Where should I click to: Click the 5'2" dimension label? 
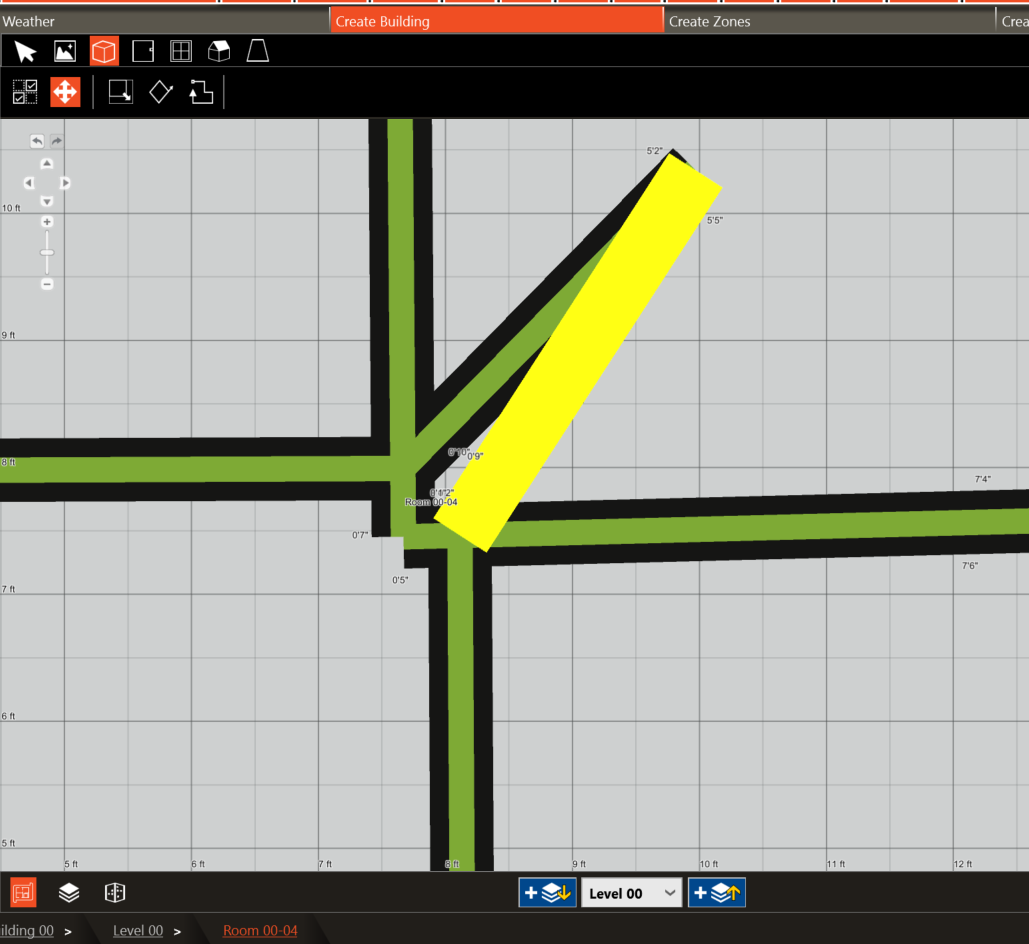(x=654, y=151)
